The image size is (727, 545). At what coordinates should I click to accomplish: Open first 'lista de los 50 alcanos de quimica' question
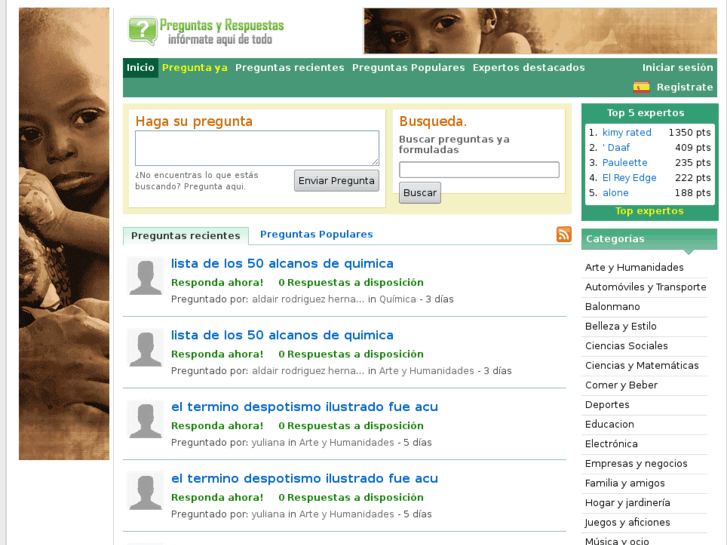click(x=282, y=263)
